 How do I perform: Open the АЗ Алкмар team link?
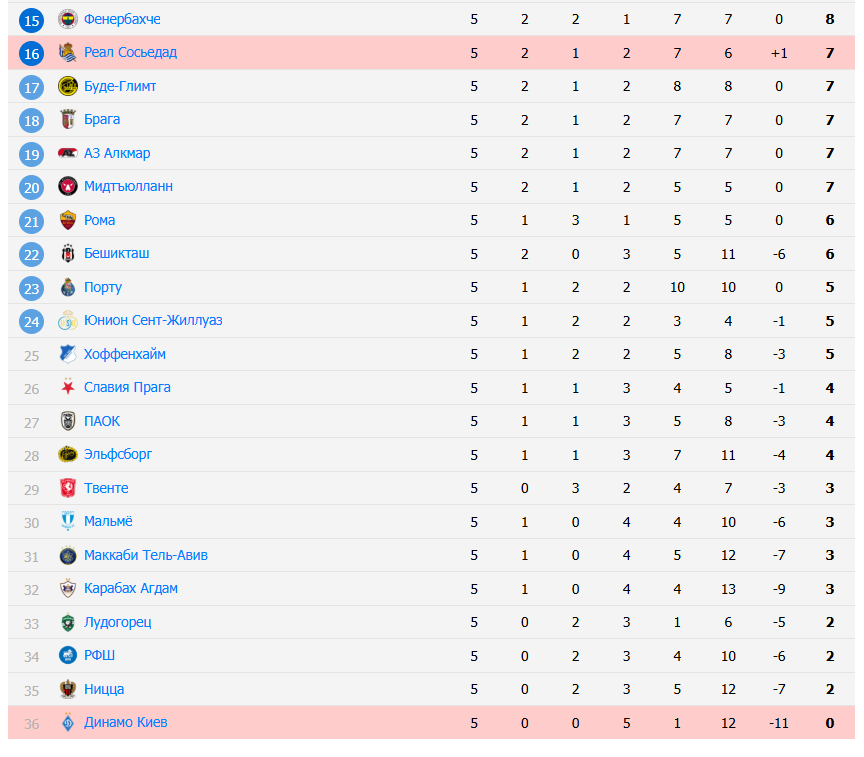[117, 153]
